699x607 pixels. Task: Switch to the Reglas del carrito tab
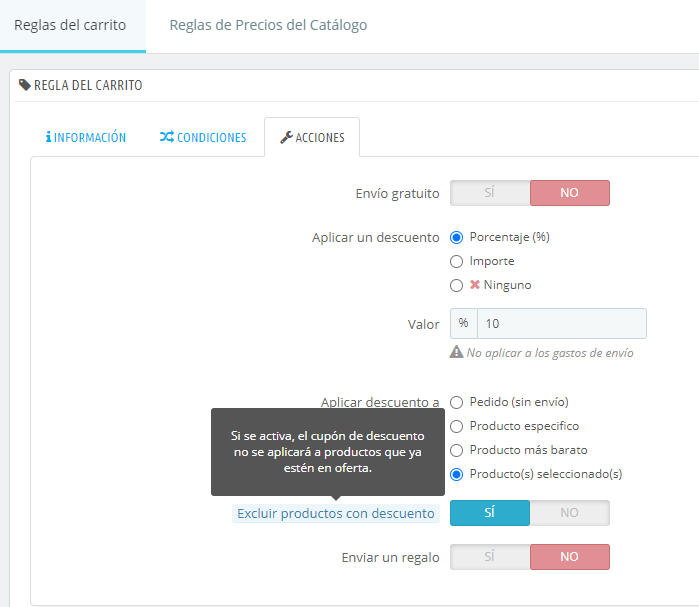point(70,25)
